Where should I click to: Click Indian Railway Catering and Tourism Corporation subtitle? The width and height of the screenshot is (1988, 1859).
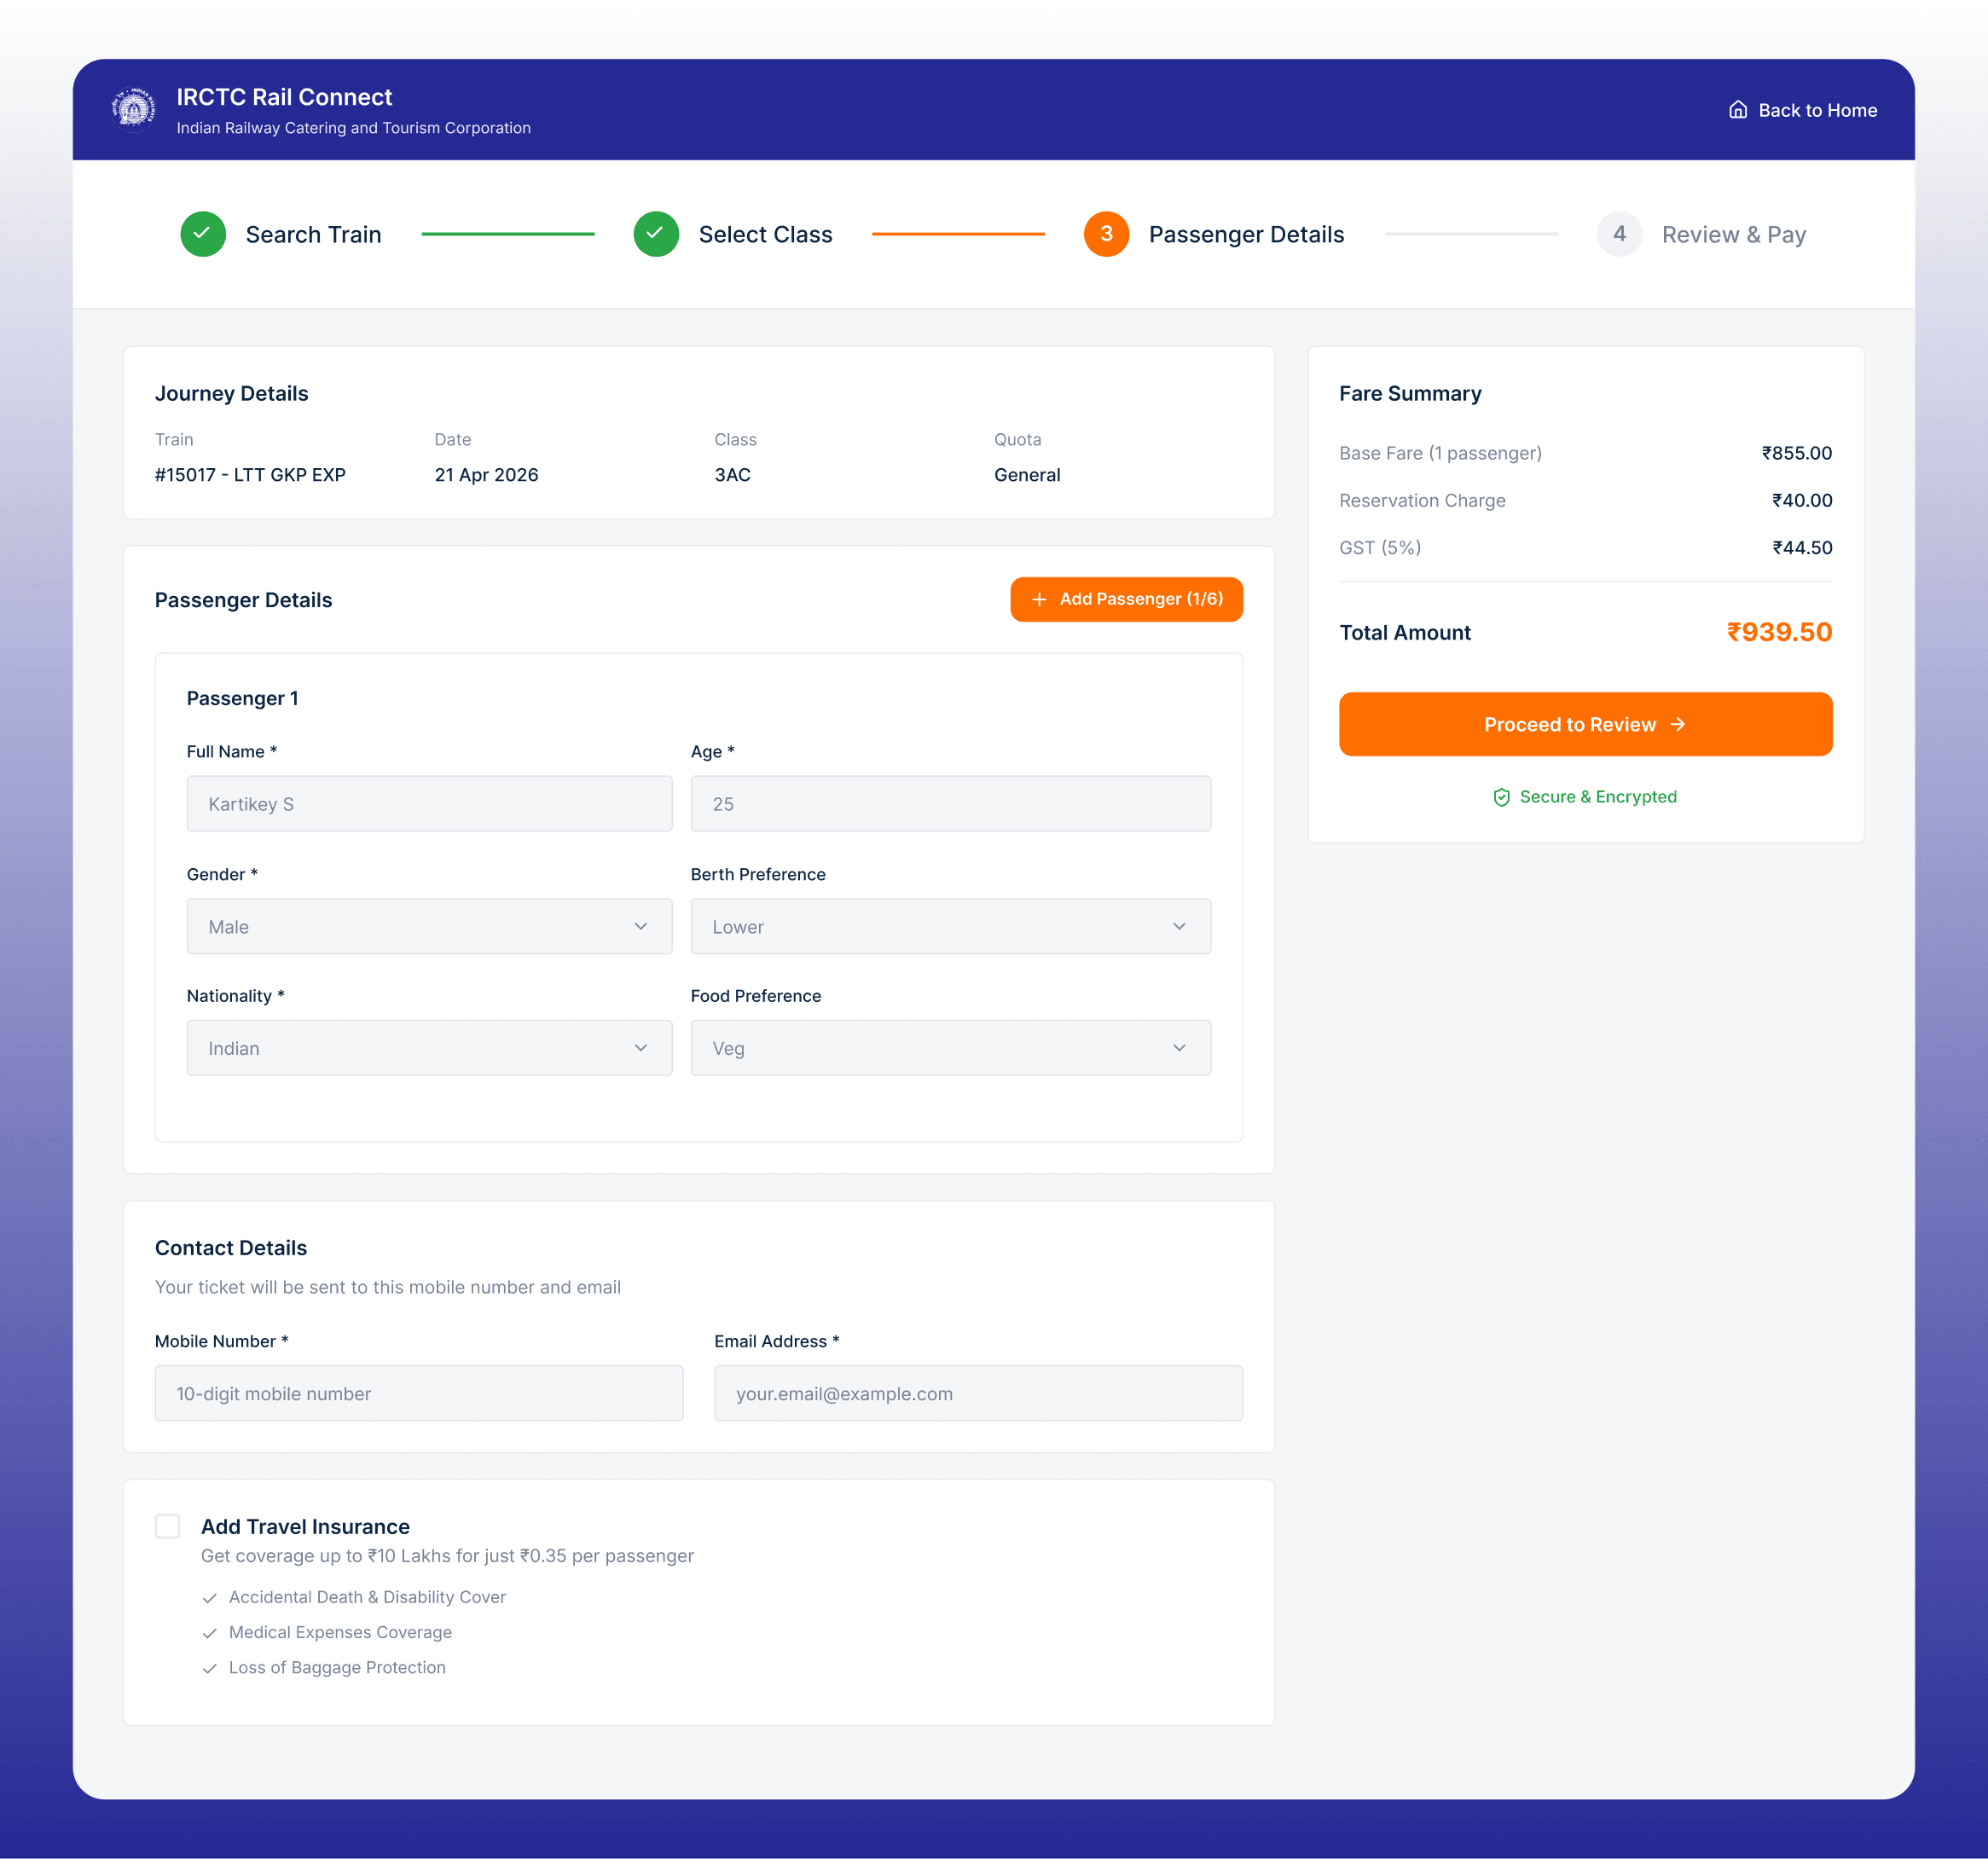pyautogui.click(x=353, y=128)
